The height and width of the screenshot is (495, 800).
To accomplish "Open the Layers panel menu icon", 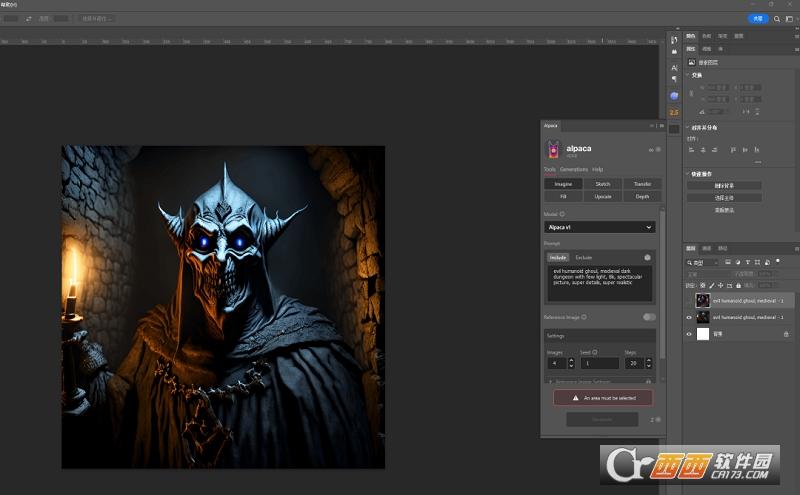I will coord(796,249).
